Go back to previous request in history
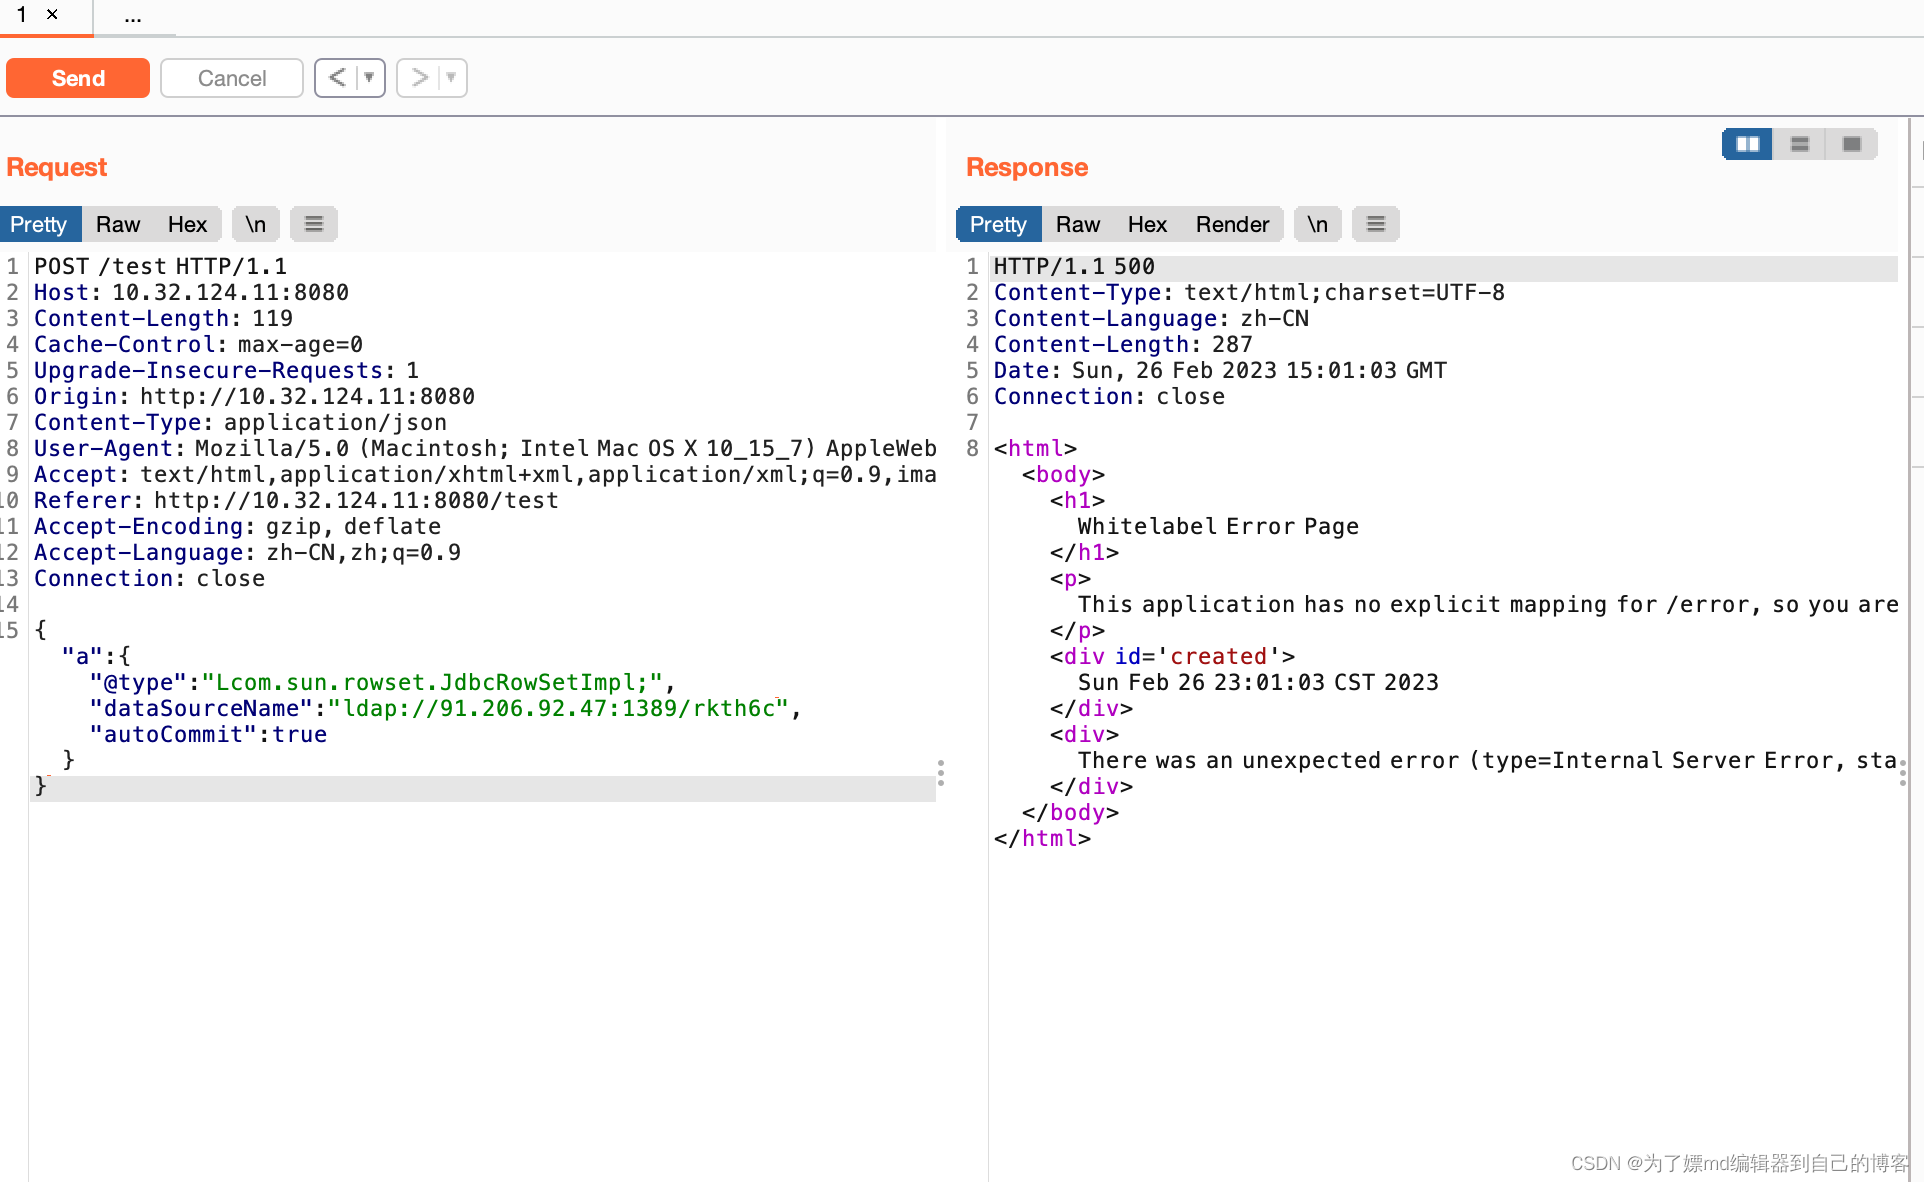The width and height of the screenshot is (1924, 1182). point(337,78)
